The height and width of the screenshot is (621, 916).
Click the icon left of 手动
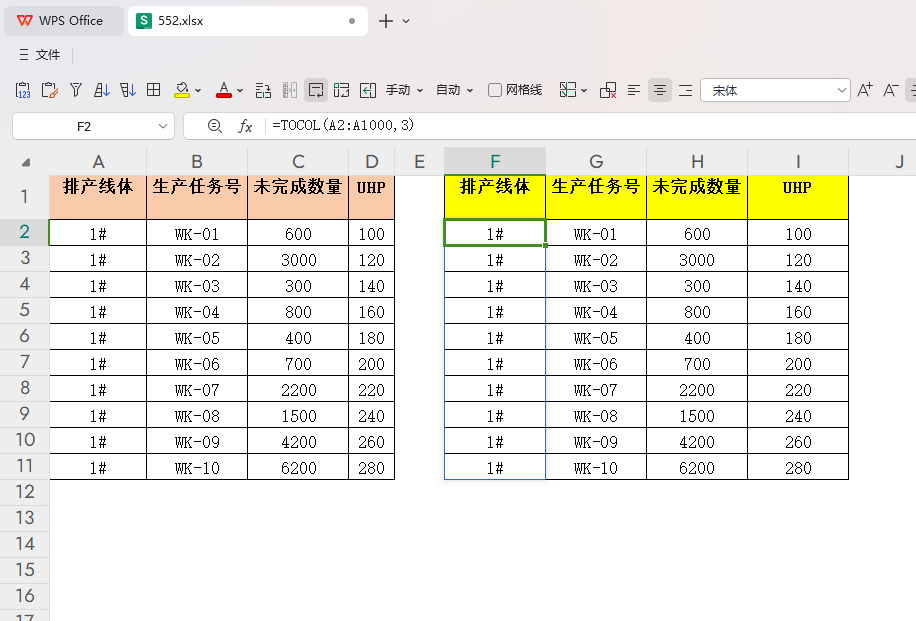coord(368,90)
